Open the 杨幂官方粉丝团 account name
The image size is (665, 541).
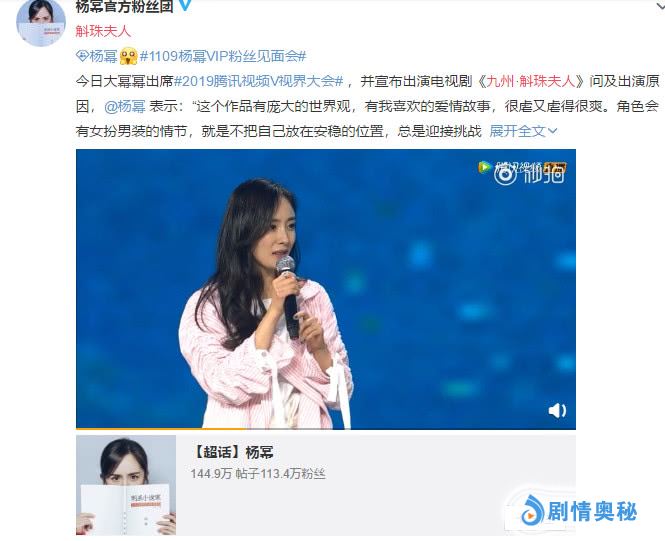pos(125,6)
